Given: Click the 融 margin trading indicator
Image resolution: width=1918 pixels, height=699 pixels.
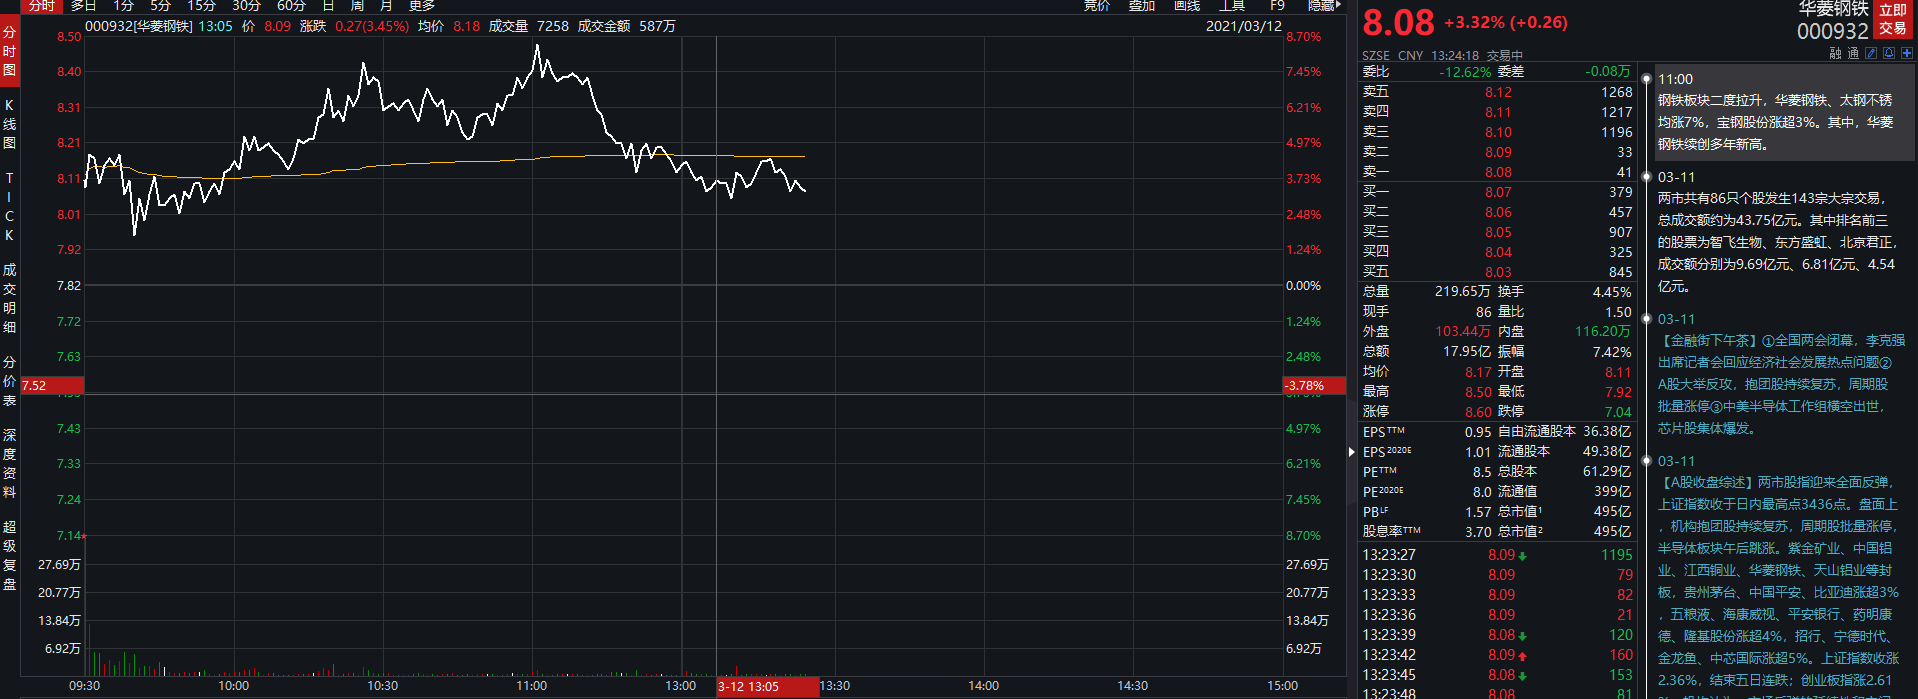Looking at the screenshot, I should [1835, 54].
